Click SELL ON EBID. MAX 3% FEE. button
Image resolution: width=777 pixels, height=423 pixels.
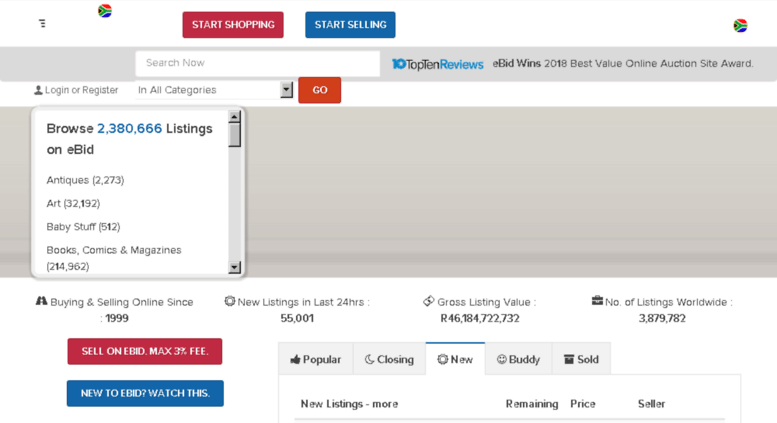tap(145, 351)
